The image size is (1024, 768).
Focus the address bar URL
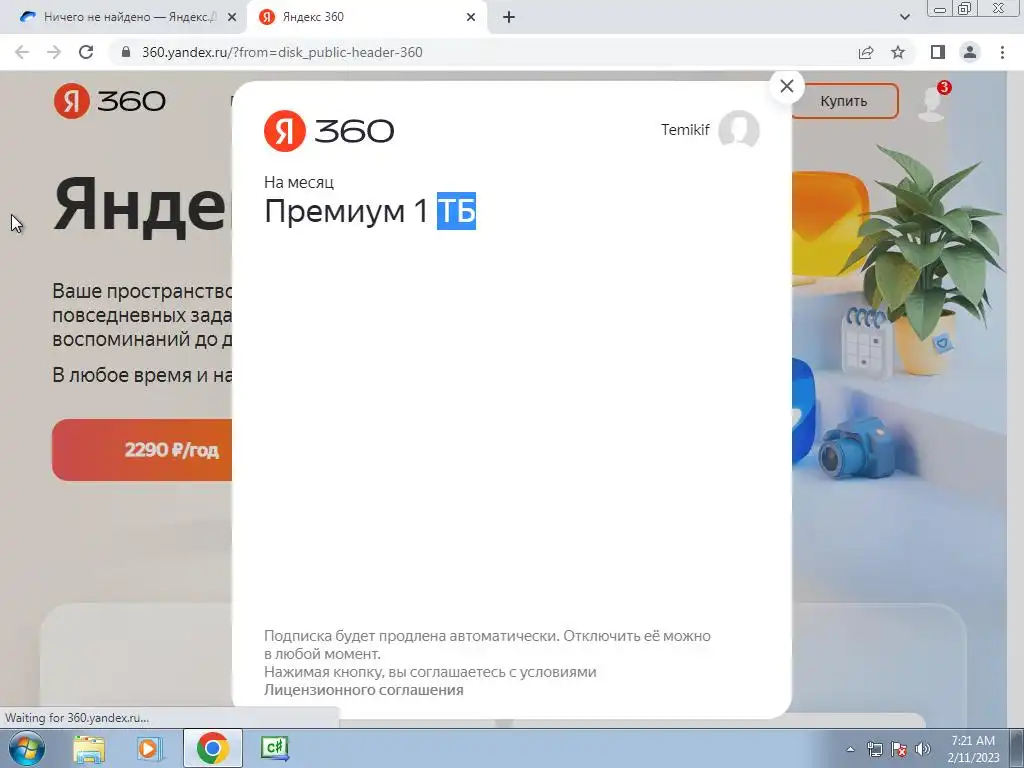[x=282, y=52]
